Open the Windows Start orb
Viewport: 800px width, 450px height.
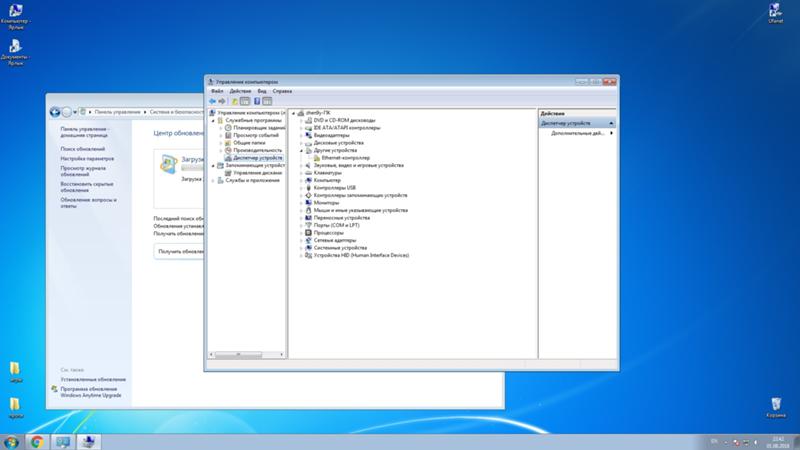(x=11, y=442)
